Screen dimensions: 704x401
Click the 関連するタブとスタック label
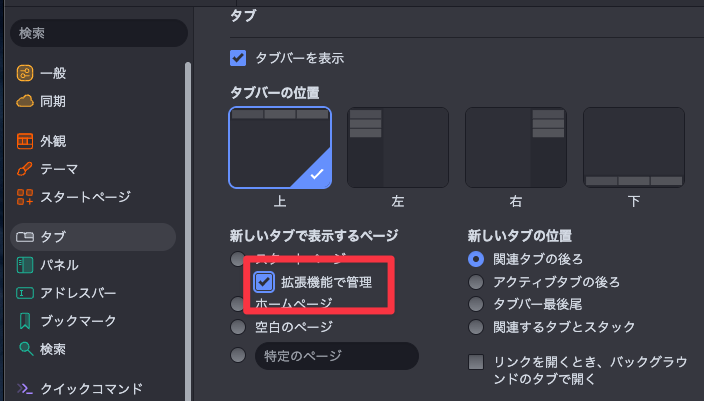click(564, 326)
